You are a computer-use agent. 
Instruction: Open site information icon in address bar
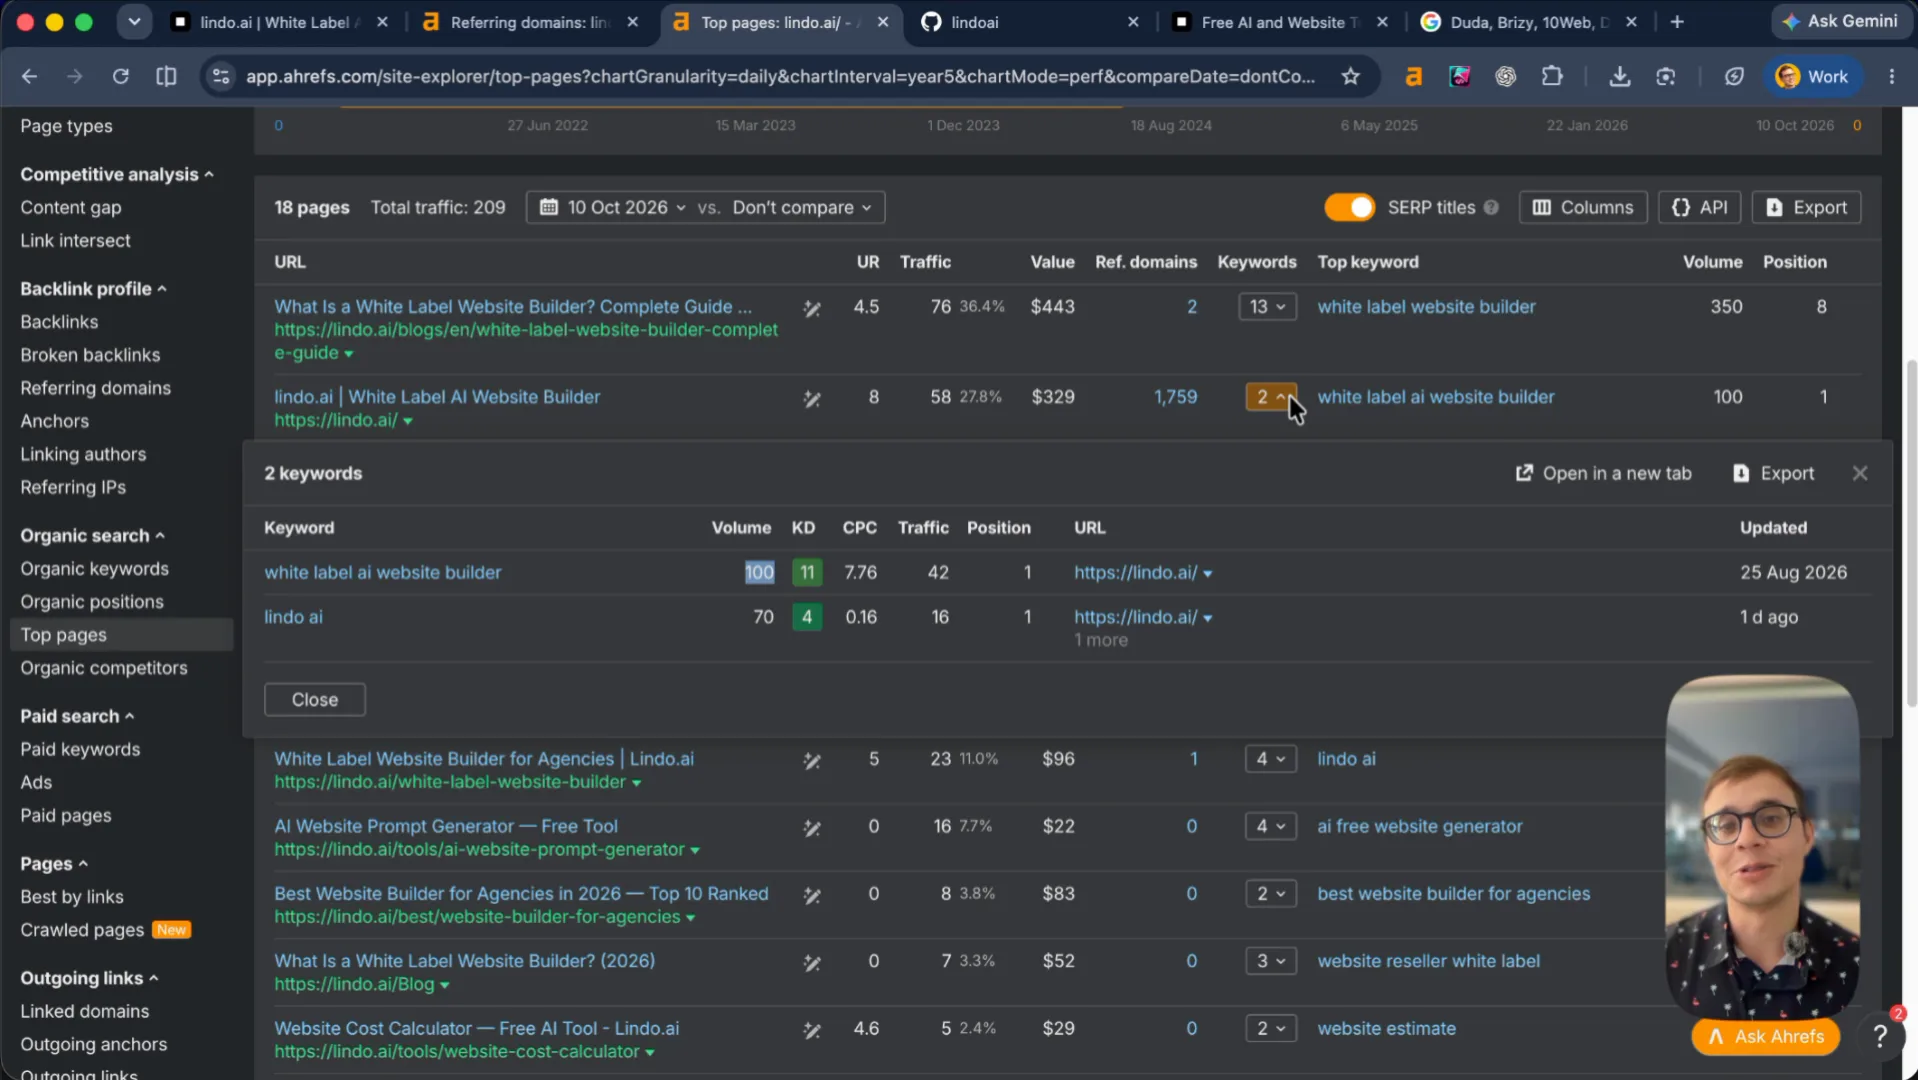click(221, 76)
